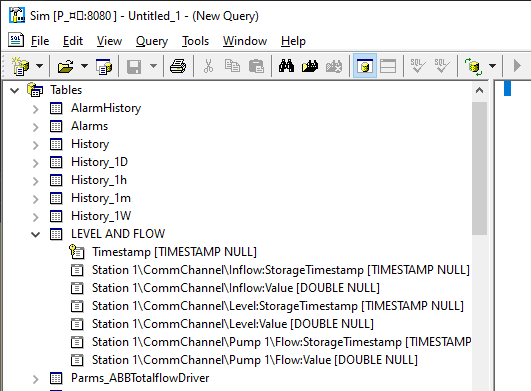The image size is (531, 391).
Task: Open the Tools menu
Action: [x=195, y=41]
